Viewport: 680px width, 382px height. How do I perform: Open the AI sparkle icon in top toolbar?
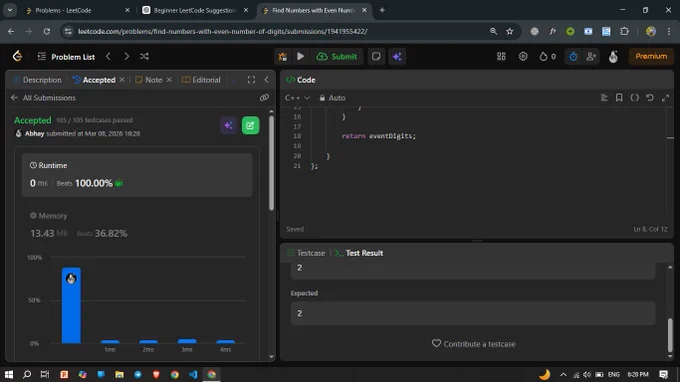[397, 56]
